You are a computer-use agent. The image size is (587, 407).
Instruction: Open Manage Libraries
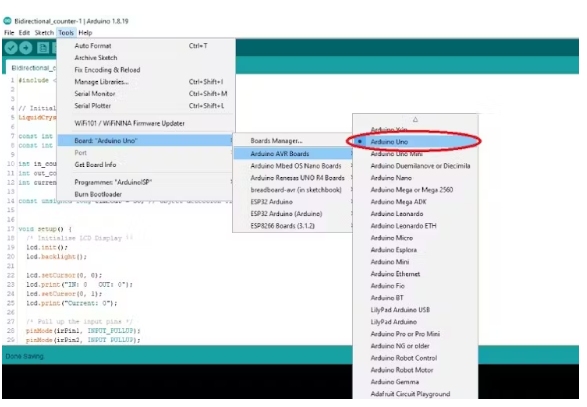point(146,82)
